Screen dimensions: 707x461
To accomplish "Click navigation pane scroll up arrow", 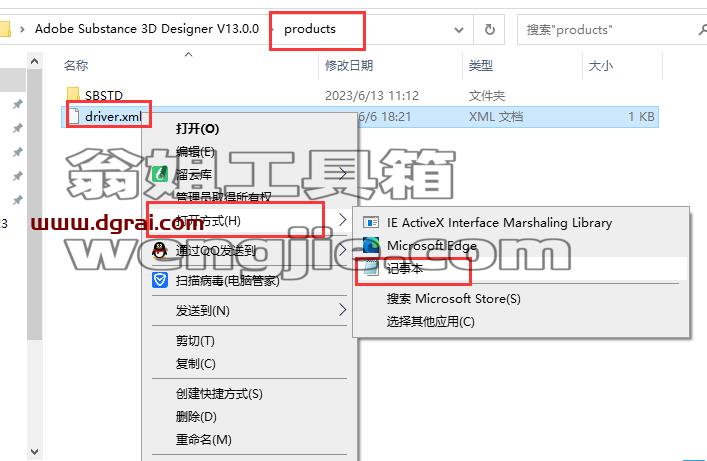I will click(35, 61).
